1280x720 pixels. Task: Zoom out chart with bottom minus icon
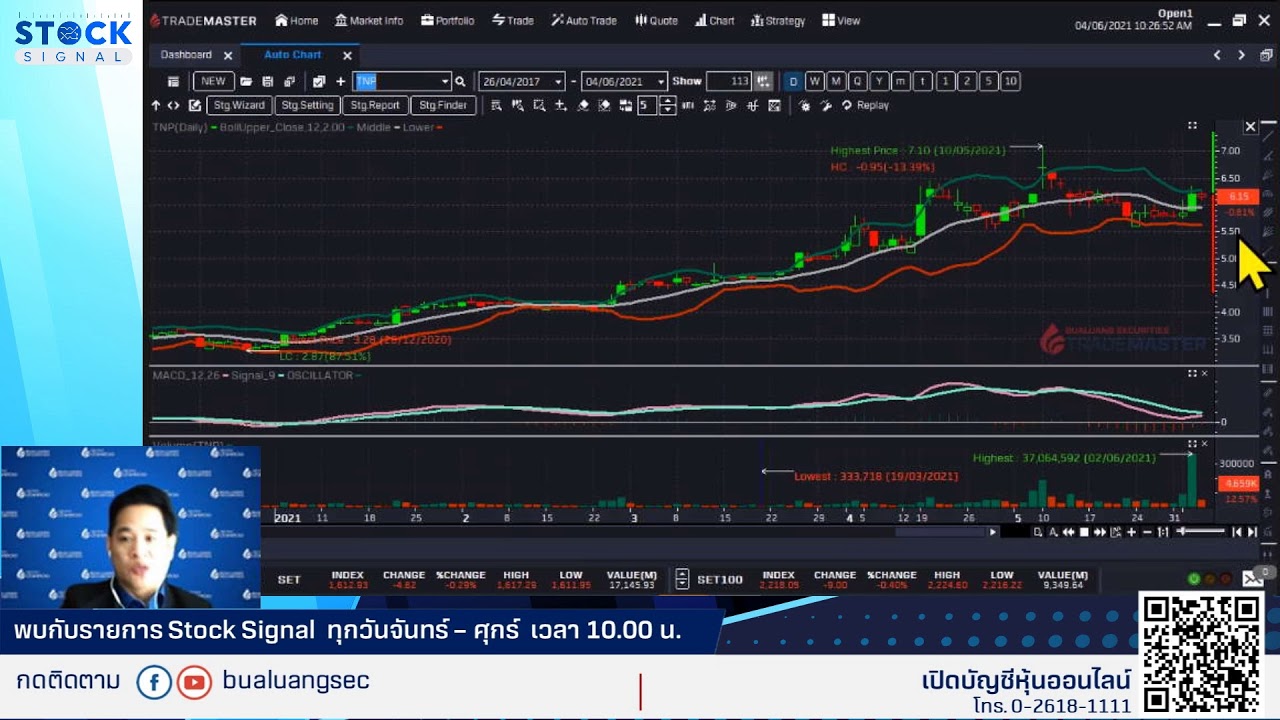[1147, 532]
